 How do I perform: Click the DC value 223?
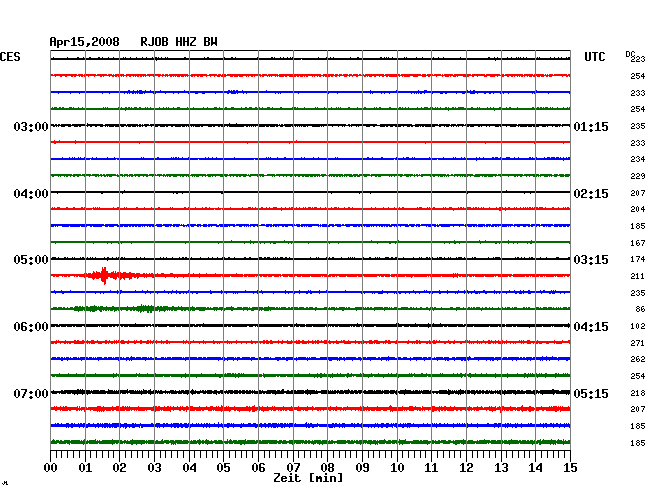tap(638, 59)
